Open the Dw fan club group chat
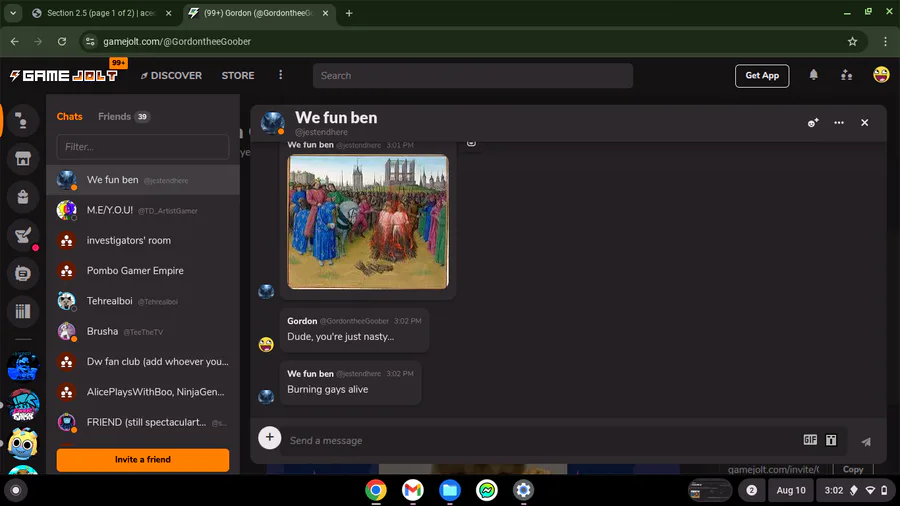The image size is (900, 506). pos(142,362)
